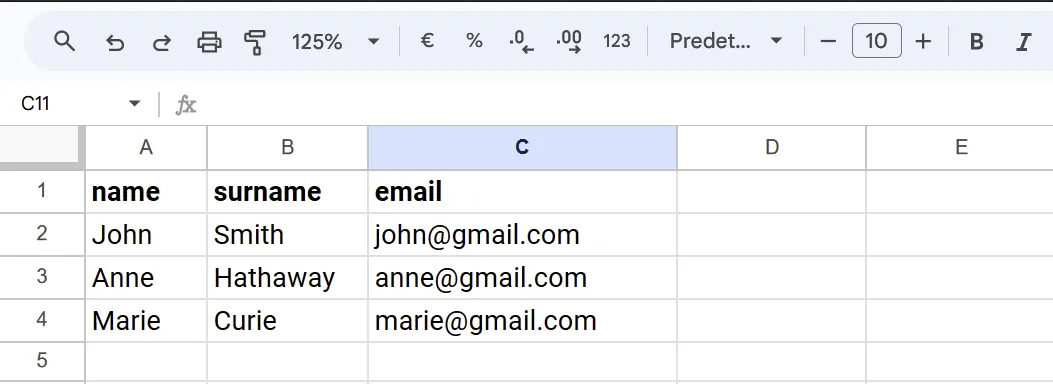1053x384 pixels.
Task: Undo the last action
Action: [x=115, y=42]
